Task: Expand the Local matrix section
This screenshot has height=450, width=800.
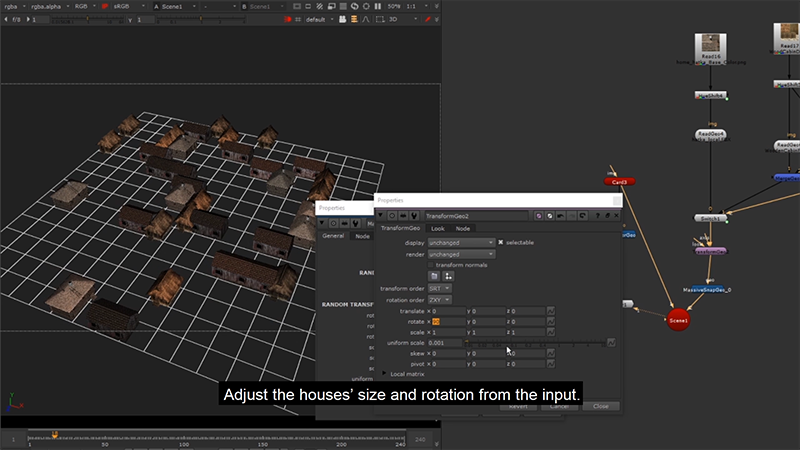Action: tap(385, 373)
